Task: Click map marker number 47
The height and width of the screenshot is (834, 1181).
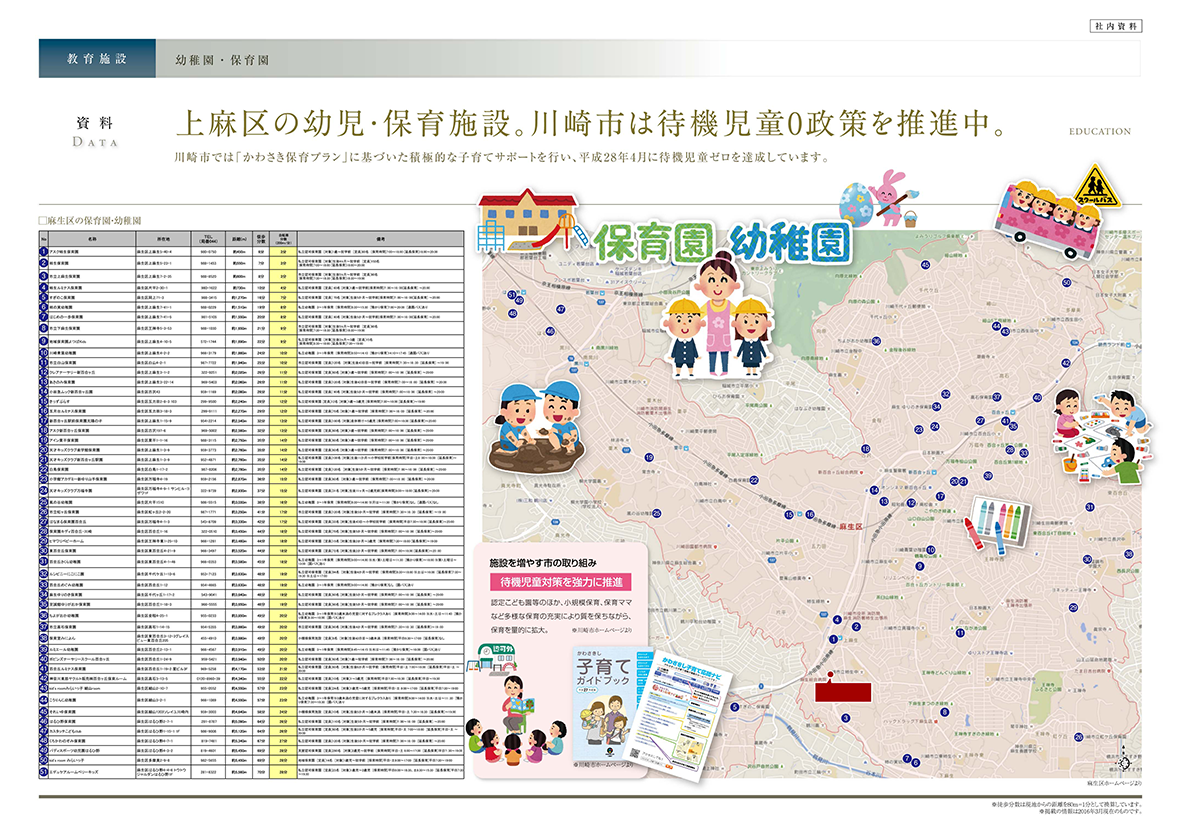Action: click(560, 310)
